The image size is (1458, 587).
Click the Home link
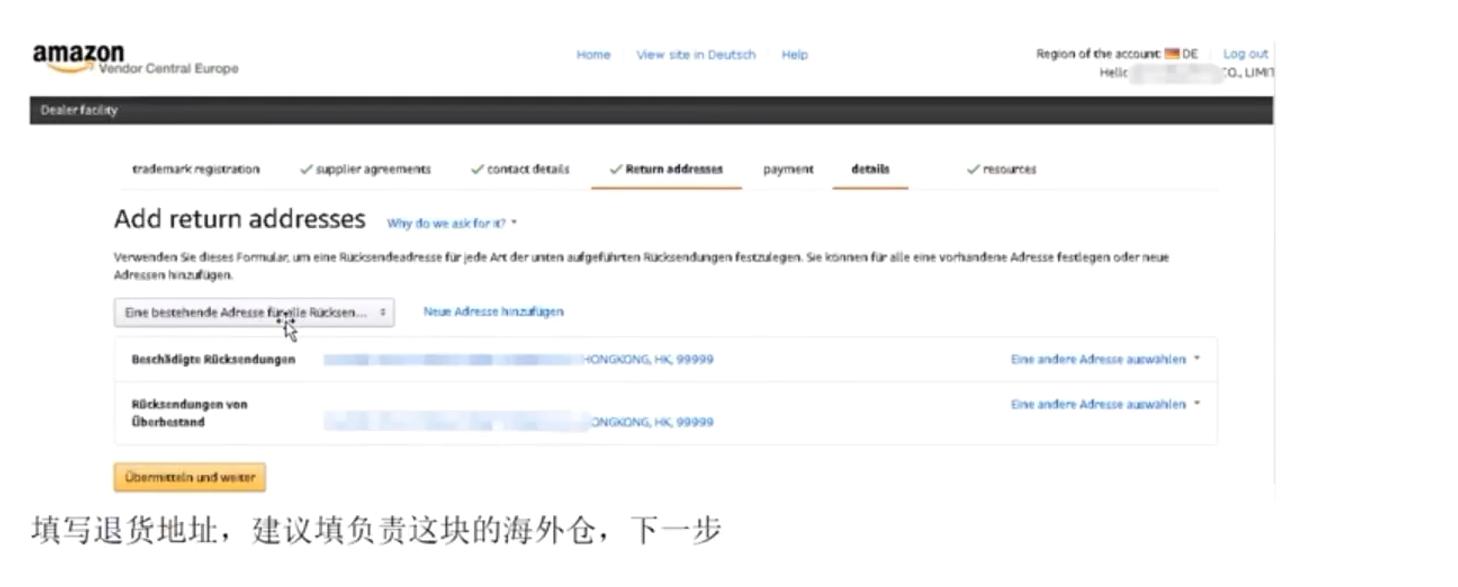tap(592, 55)
